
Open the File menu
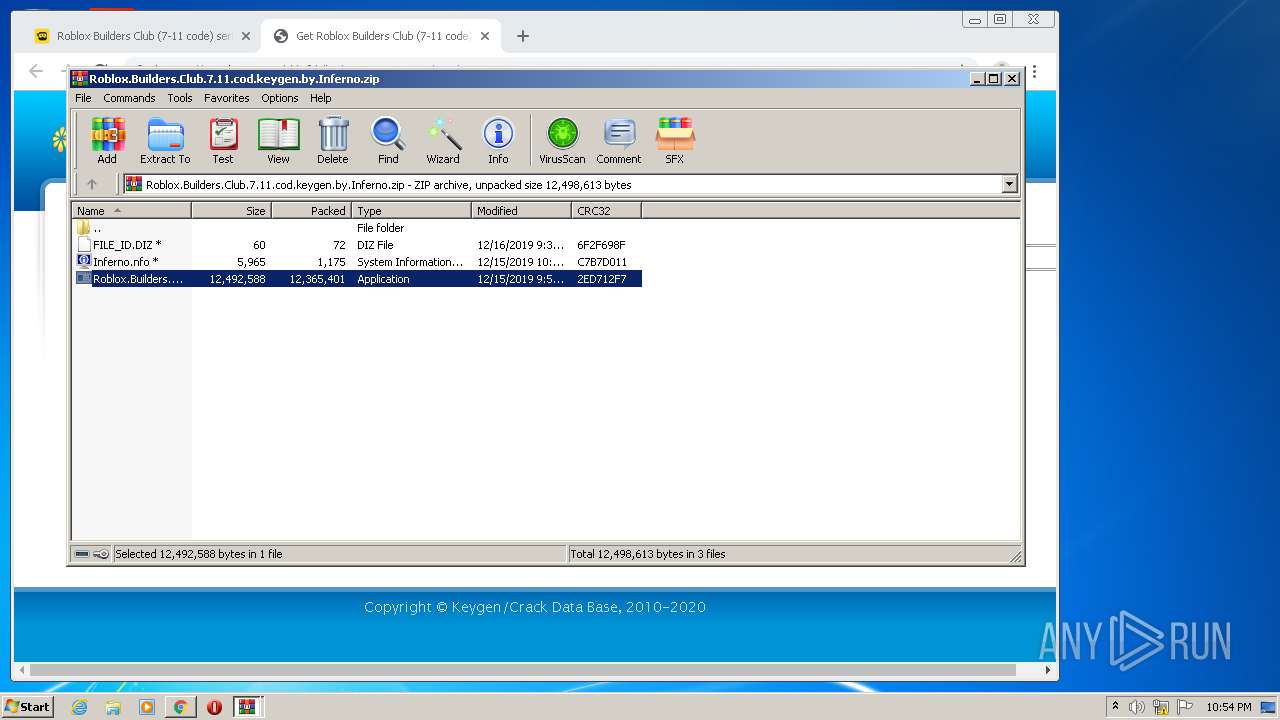click(x=83, y=98)
